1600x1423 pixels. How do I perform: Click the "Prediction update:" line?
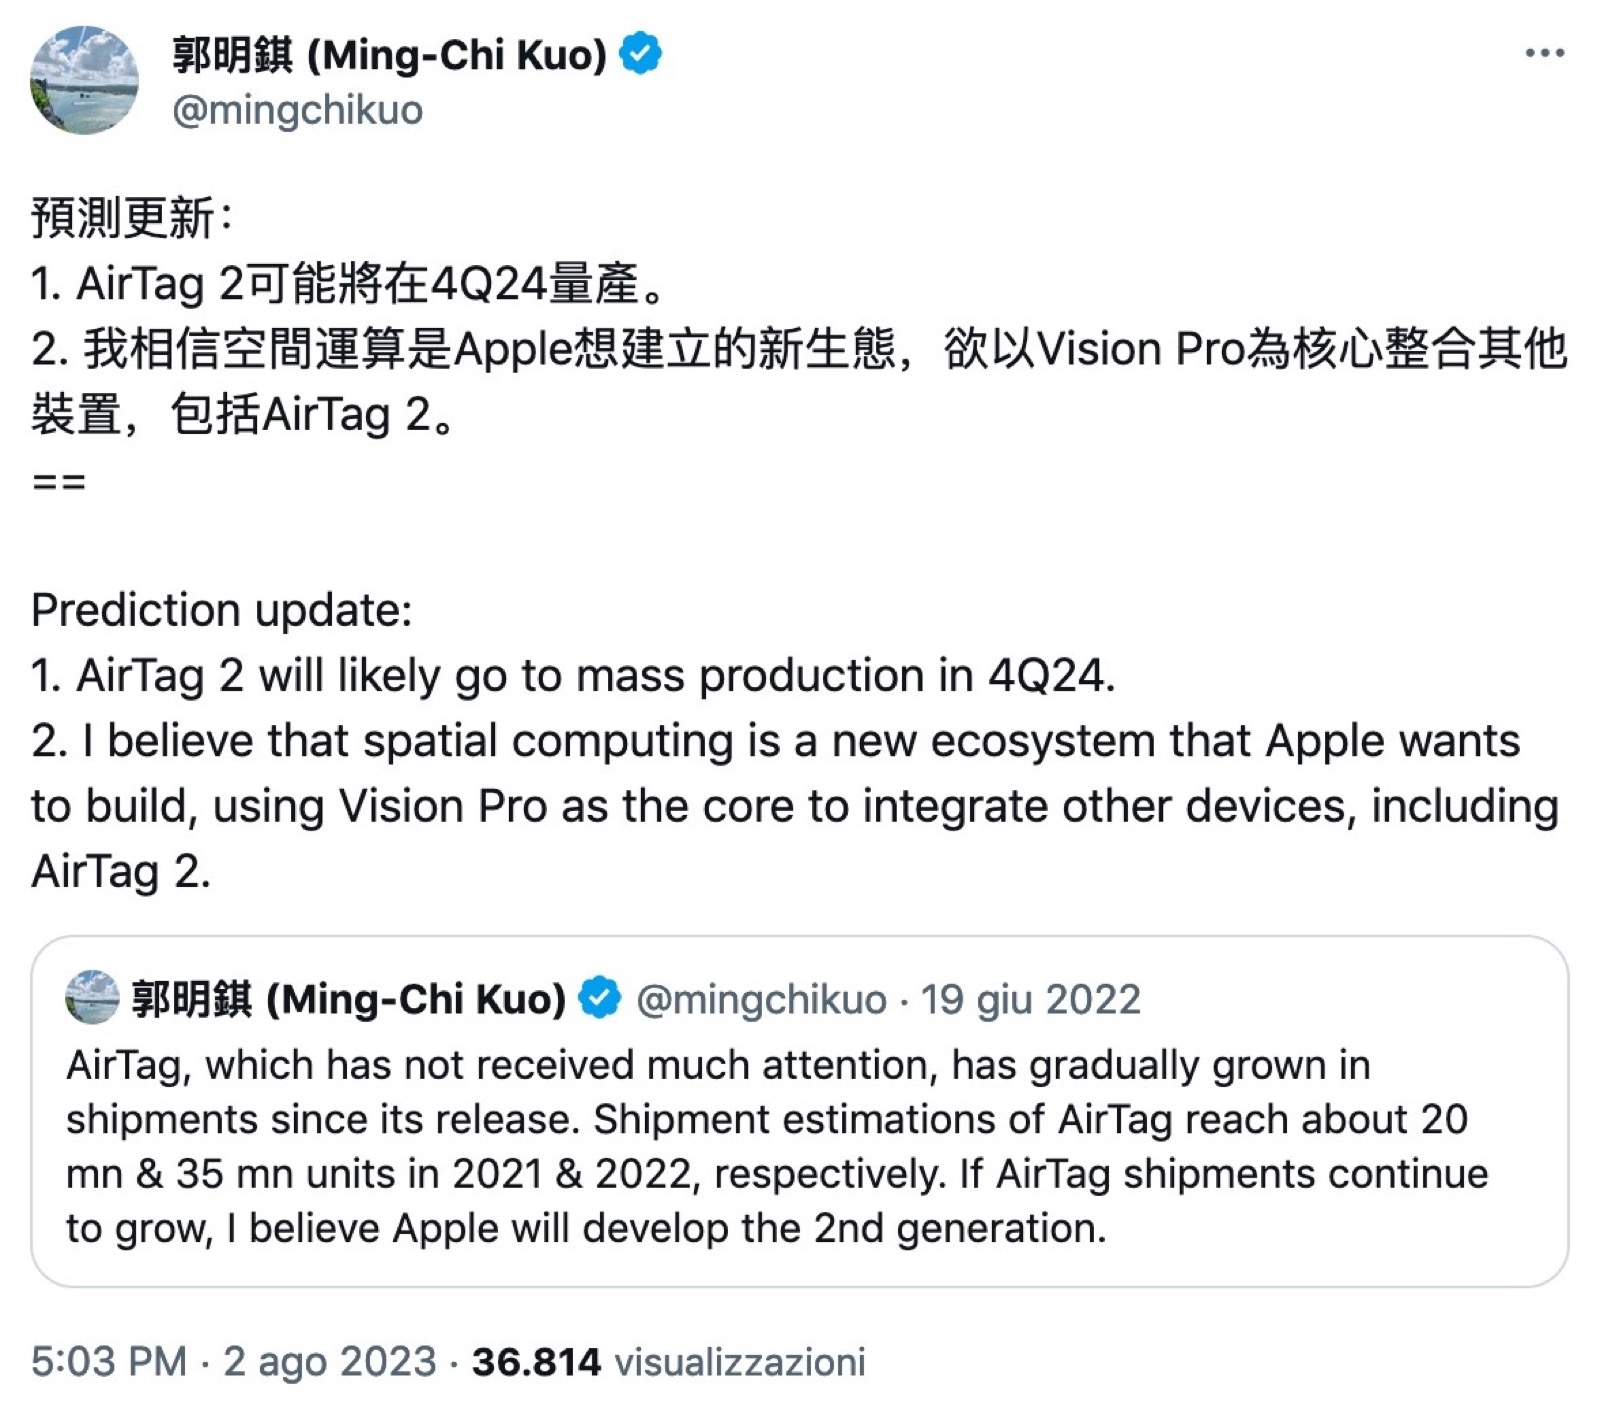(221, 610)
